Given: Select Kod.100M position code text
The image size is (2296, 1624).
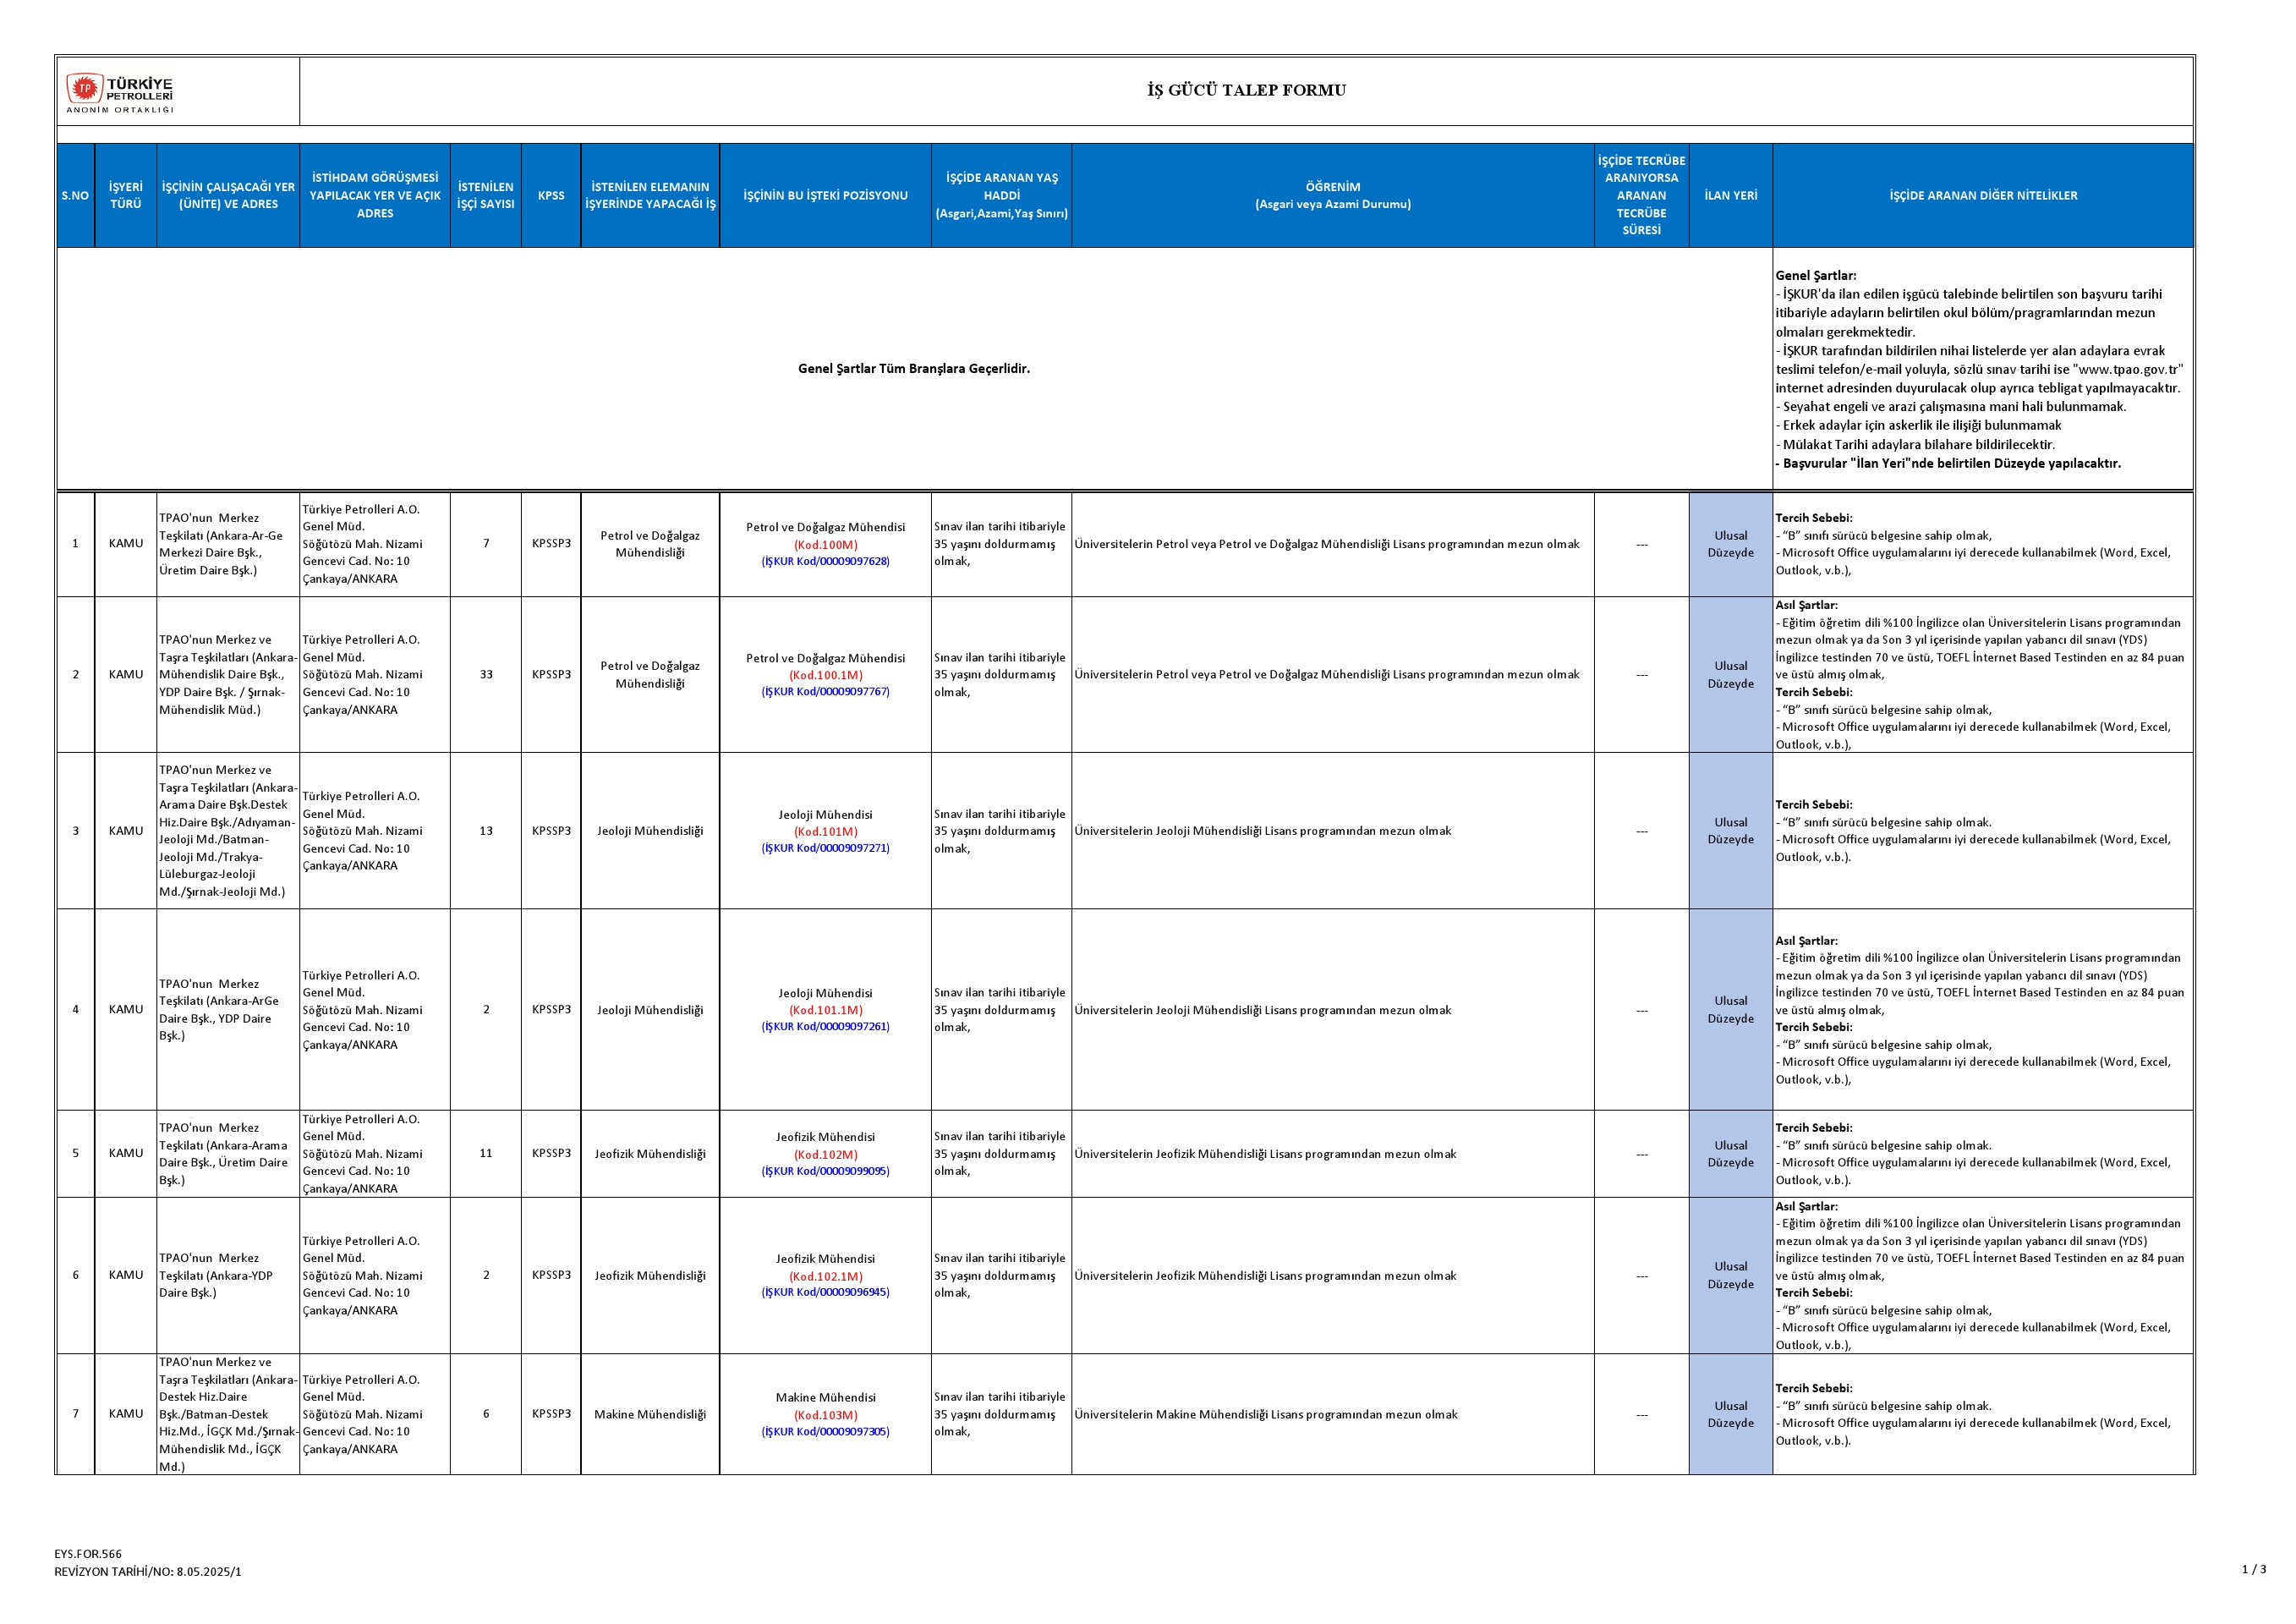Looking at the screenshot, I should click(825, 545).
